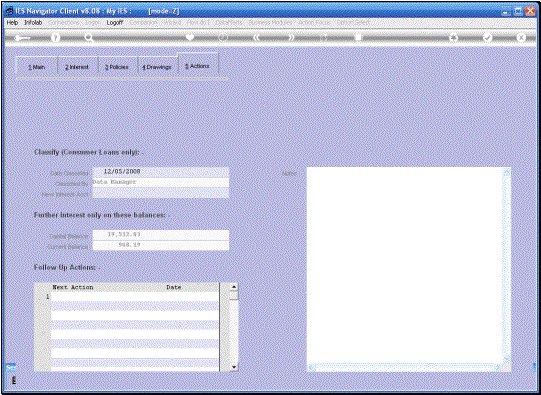The width and height of the screenshot is (541, 395).
Task: Go back with the double left arrows
Action: tap(257, 38)
